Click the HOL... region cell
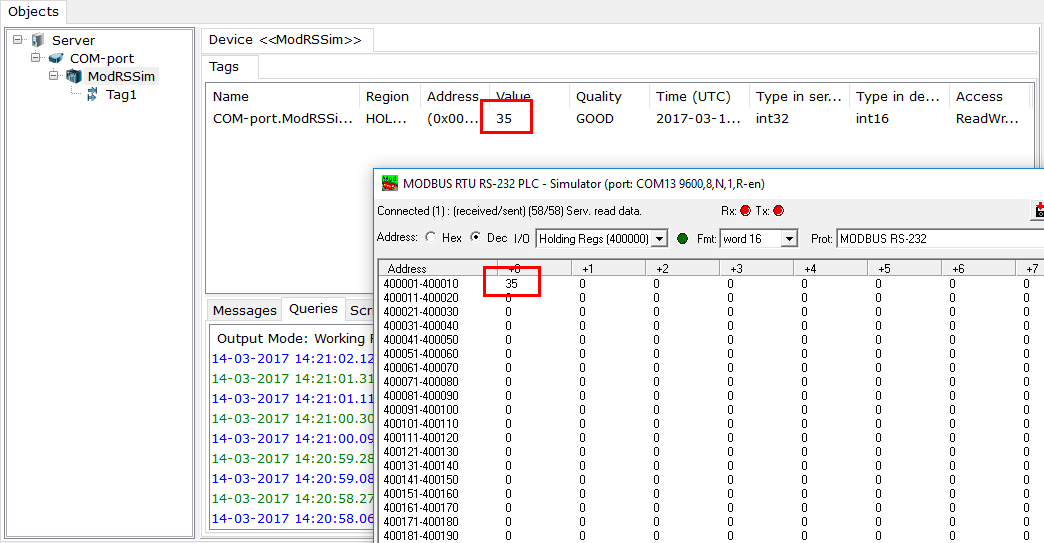The height and width of the screenshot is (543, 1044). [x=386, y=118]
